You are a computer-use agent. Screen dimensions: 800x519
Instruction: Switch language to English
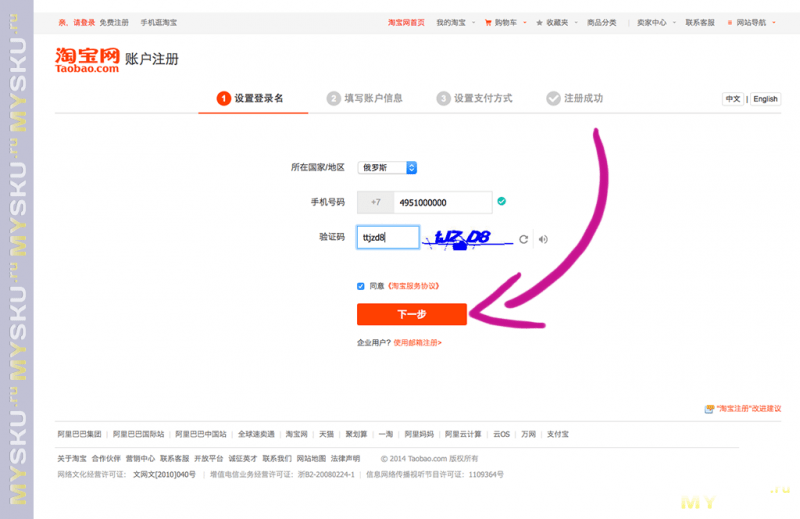tap(765, 99)
